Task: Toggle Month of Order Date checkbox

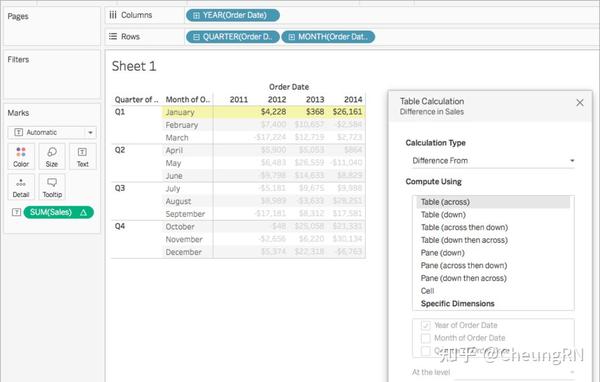Action: pyautogui.click(x=426, y=338)
